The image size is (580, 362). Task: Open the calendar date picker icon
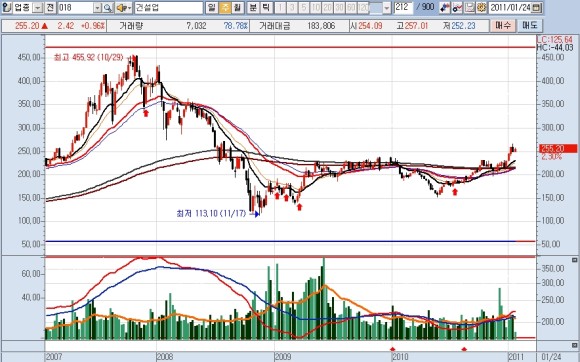click(x=537, y=7)
